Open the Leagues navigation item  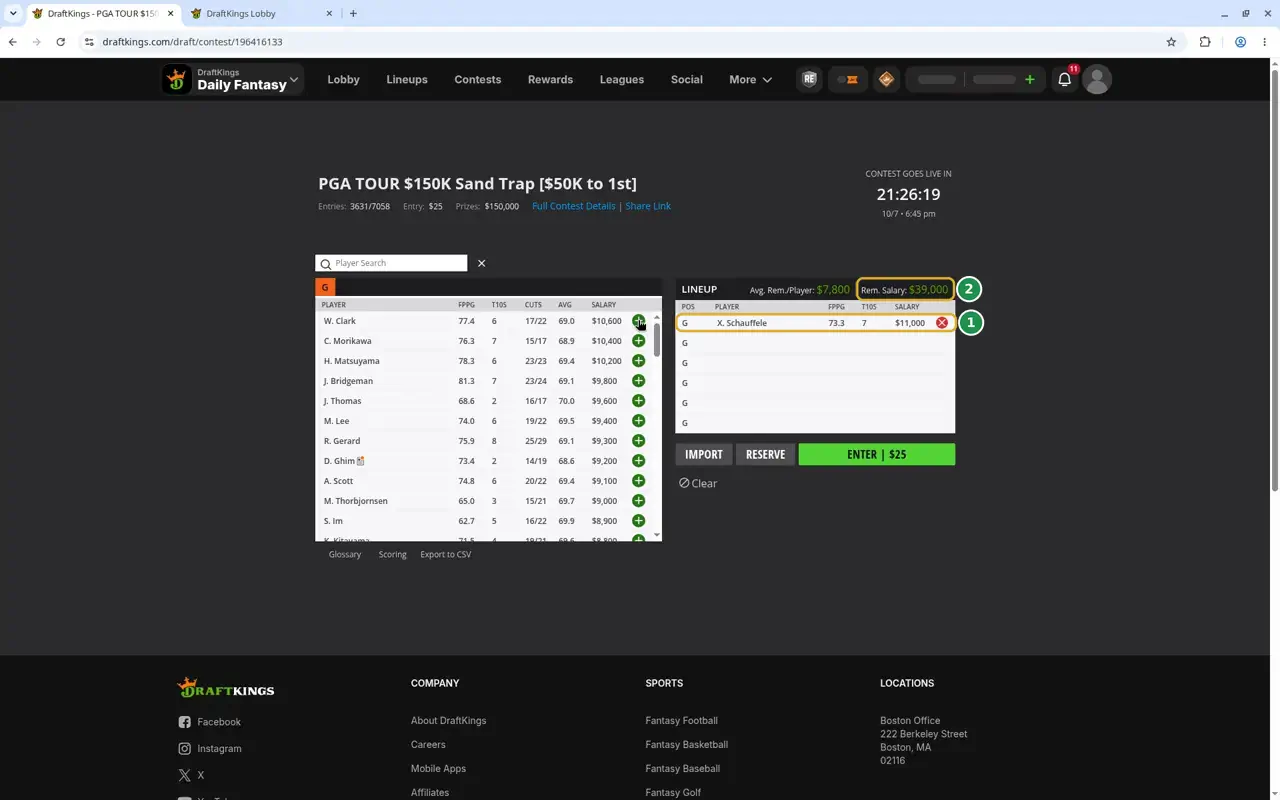[622, 80]
